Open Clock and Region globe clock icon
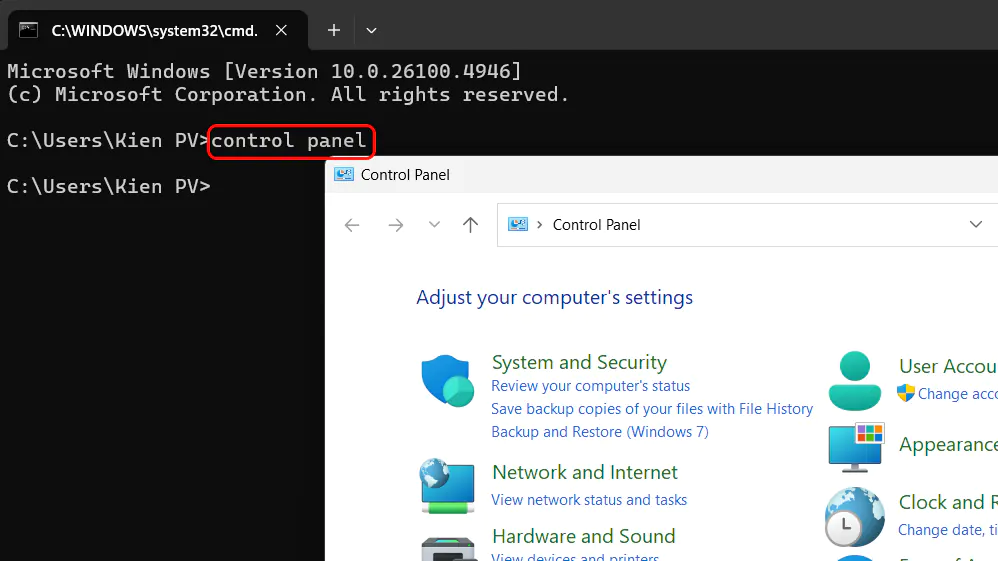The width and height of the screenshot is (998, 561). pos(855,517)
